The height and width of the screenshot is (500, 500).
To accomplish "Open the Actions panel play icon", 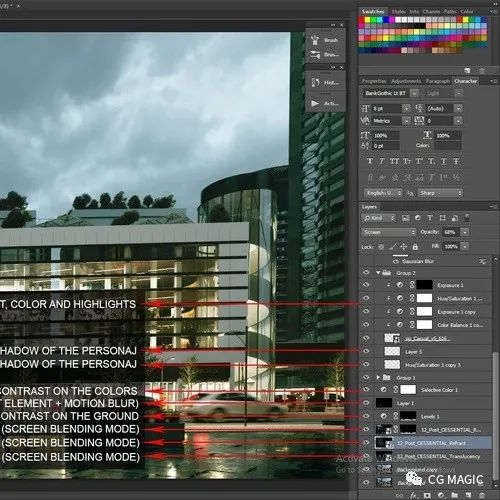I will click(315, 103).
